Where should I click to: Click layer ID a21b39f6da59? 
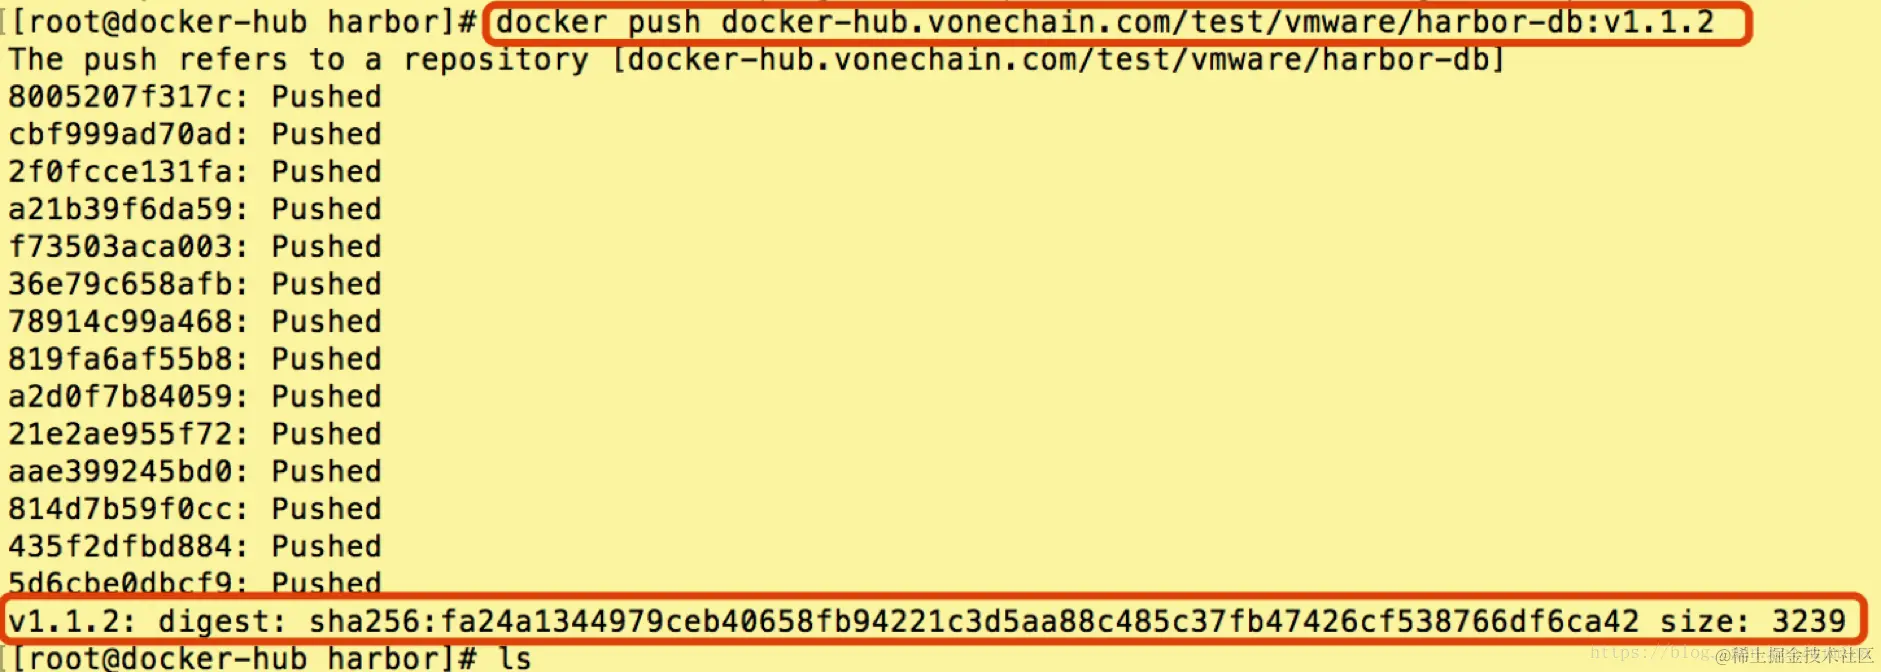coord(126,209)
